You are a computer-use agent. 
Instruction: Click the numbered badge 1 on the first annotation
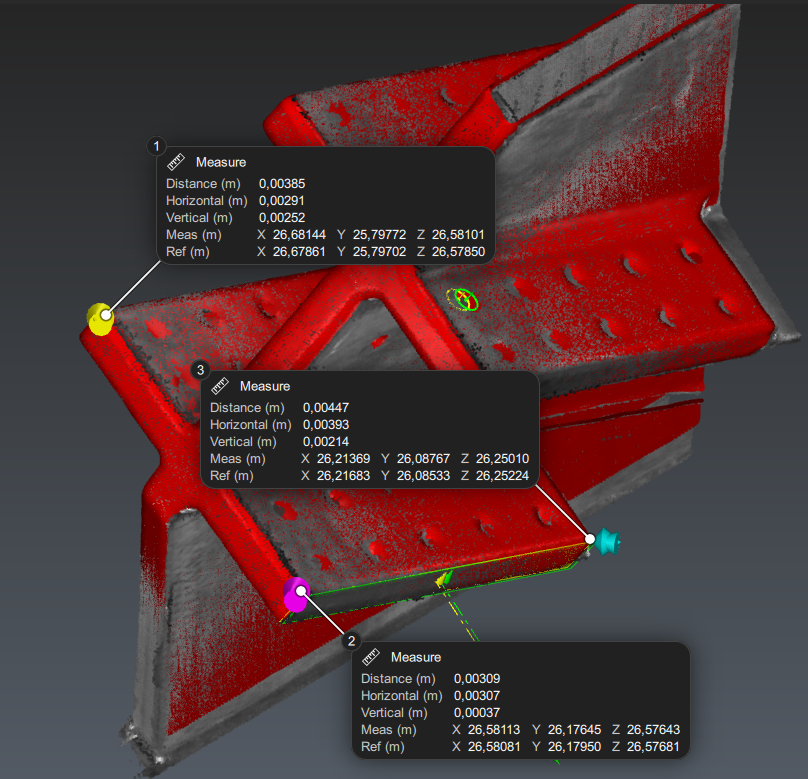(157, 146)
